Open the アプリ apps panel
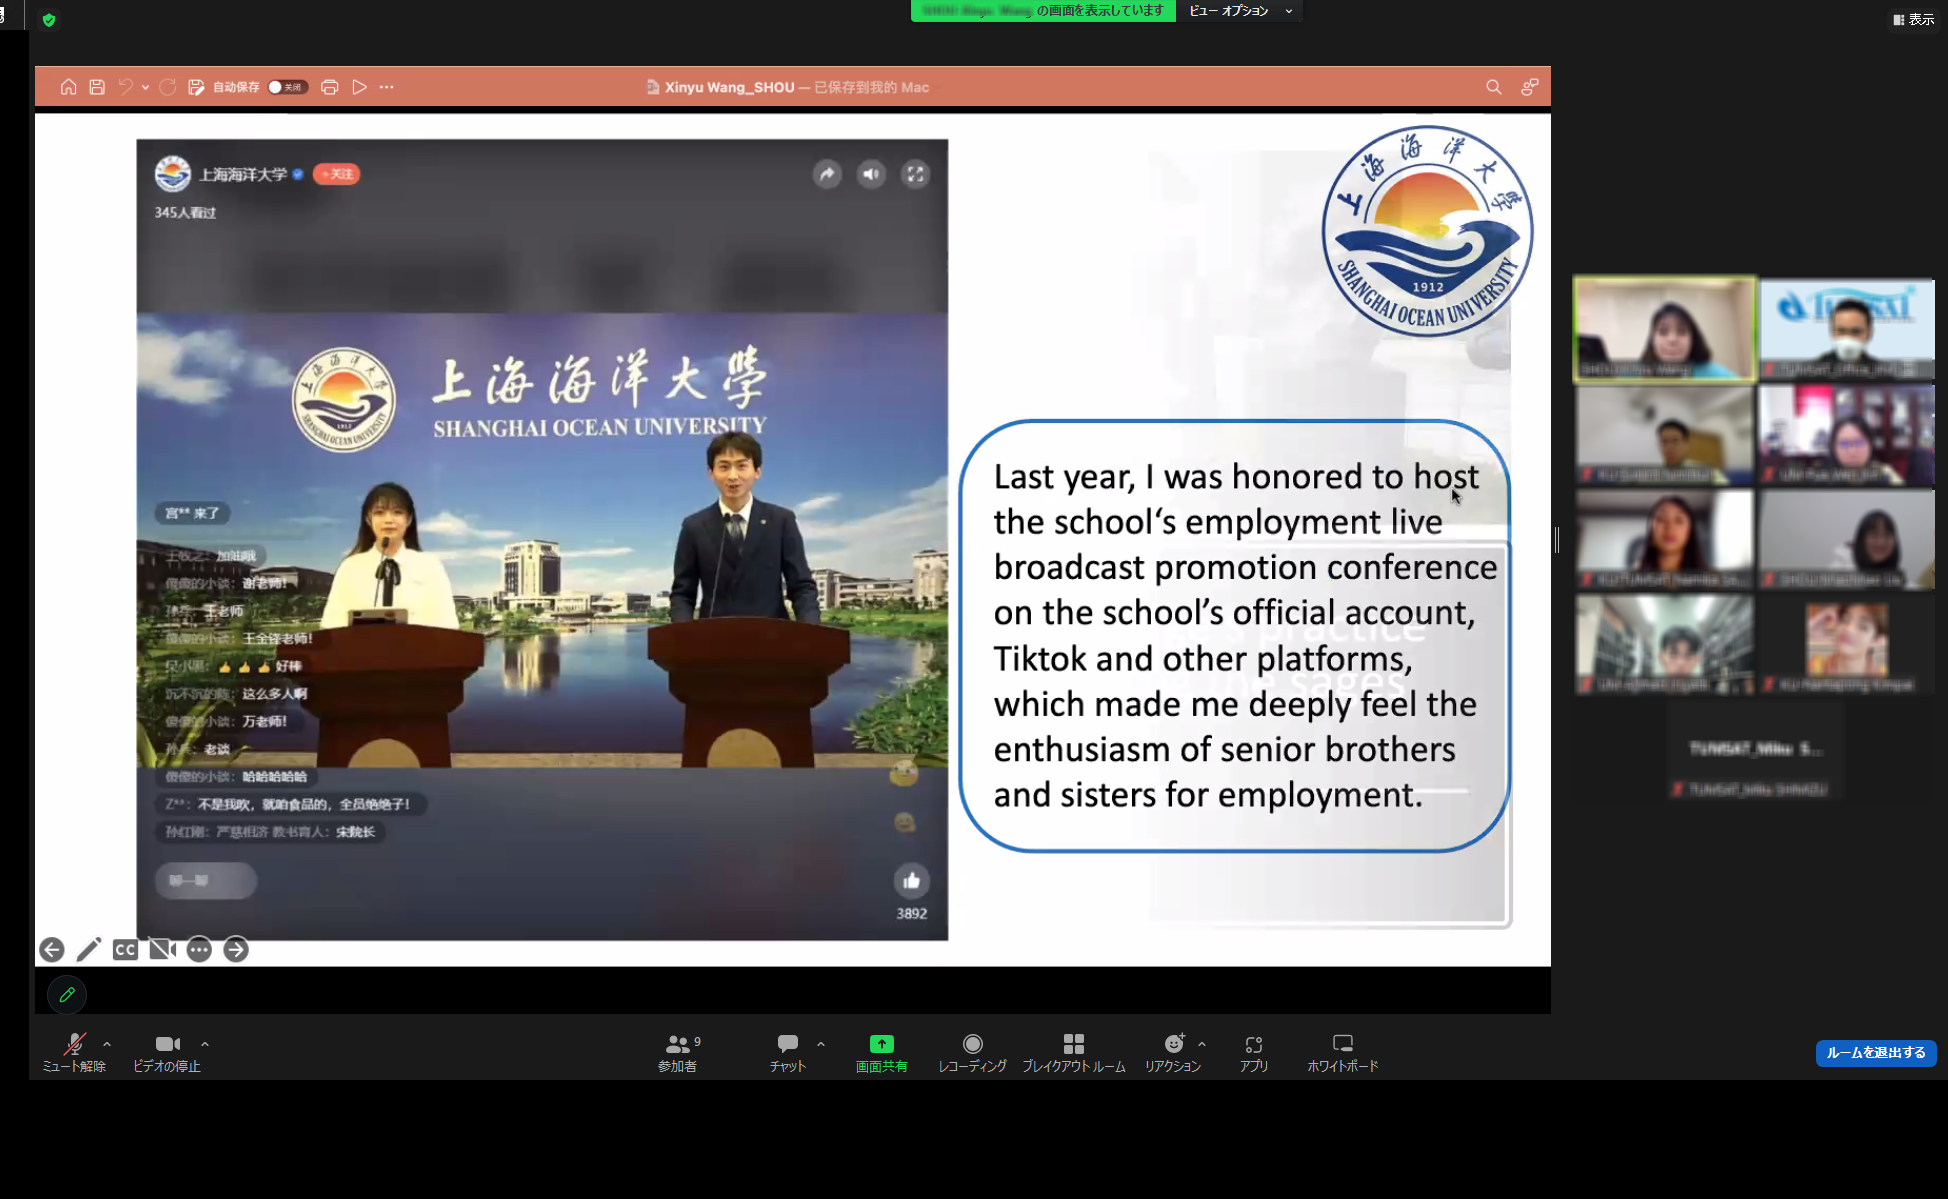The height and width of the screenshot is (1199, 1948). pyautogui.click(x=1254, y=1053)
